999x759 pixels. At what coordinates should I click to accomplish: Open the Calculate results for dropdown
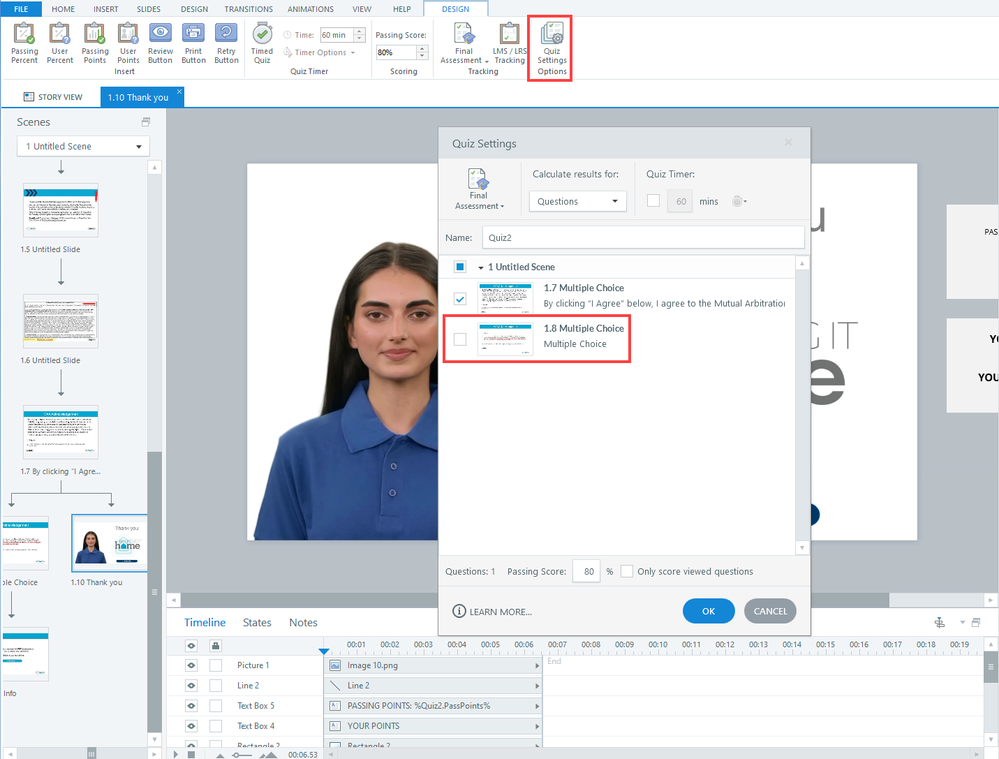(578, 201)
